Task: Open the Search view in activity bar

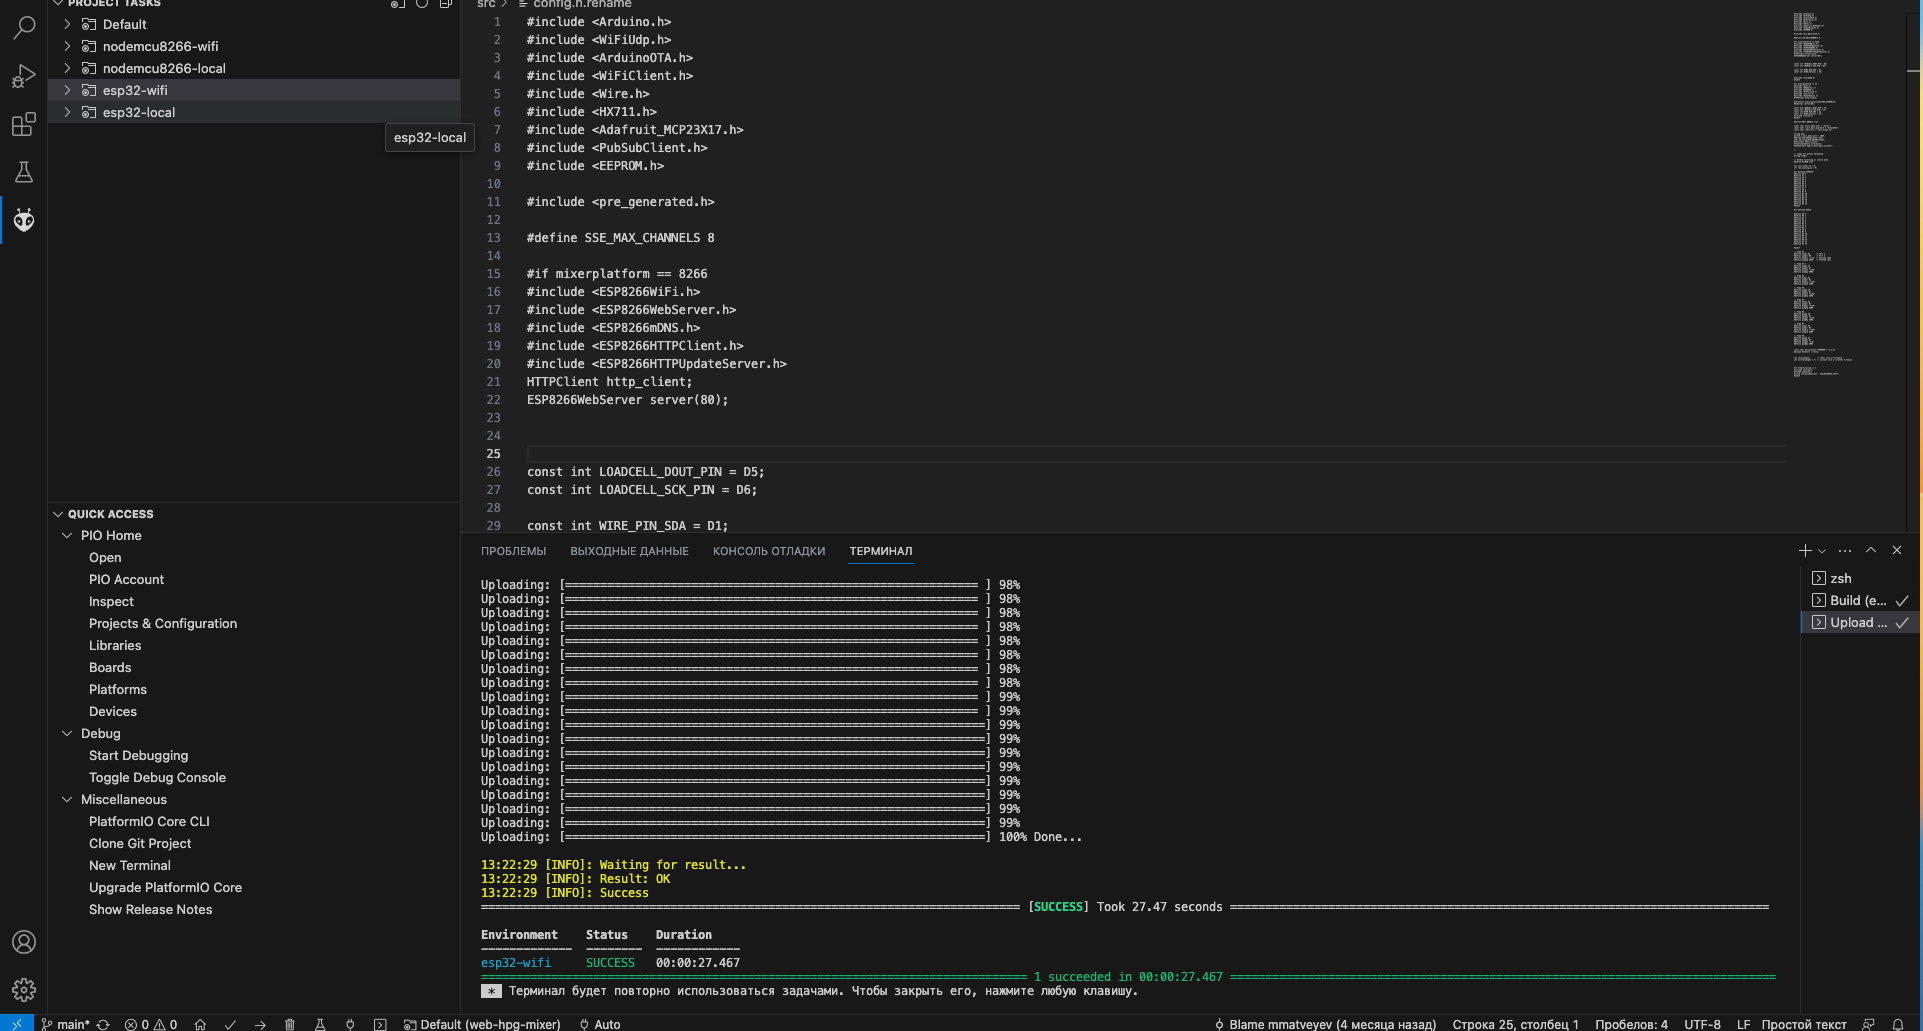Action: 24,28
